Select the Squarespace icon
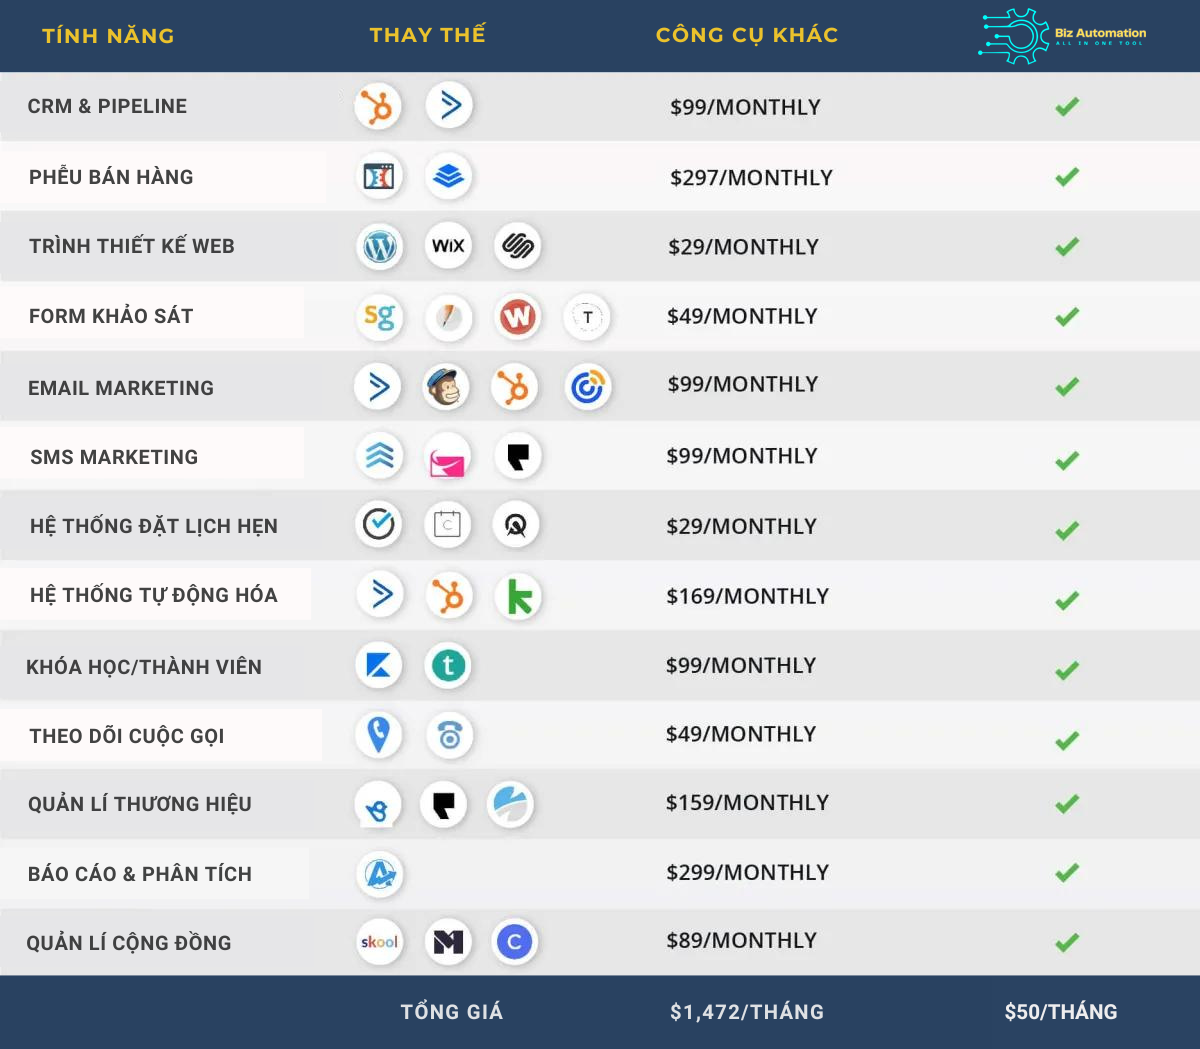 (x=518, y=245)
